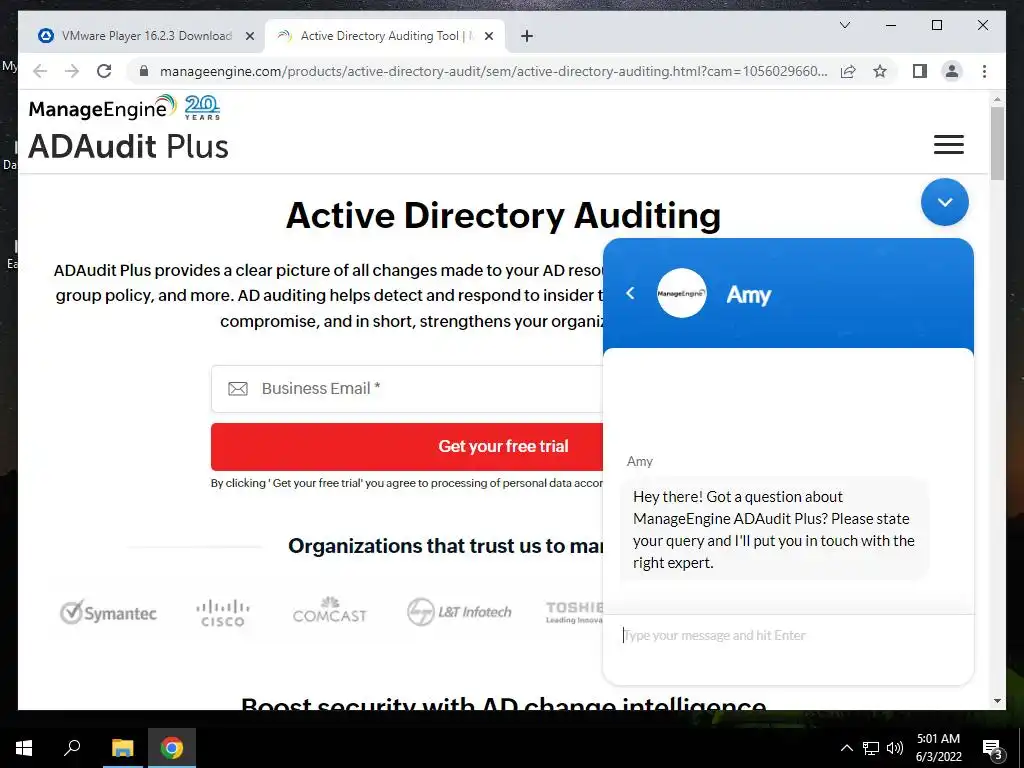Close the VMware Player Download tab

coord(249,37)
